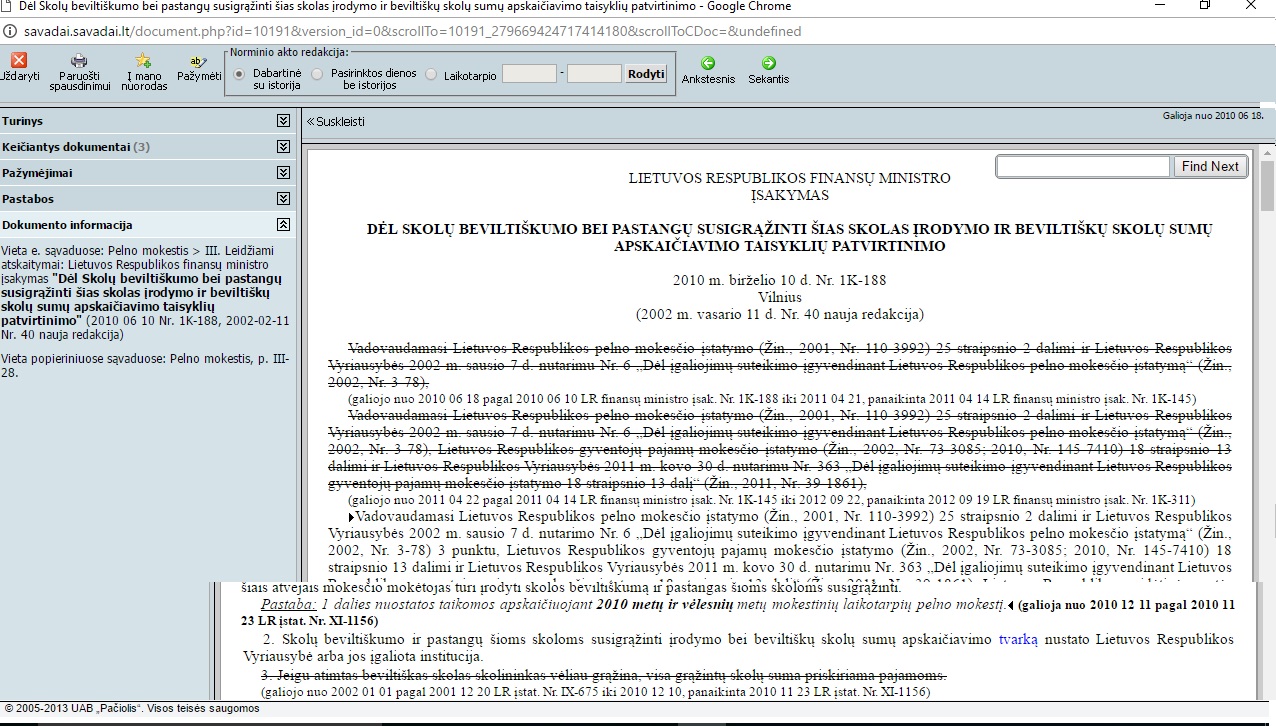Click the search box beside Find Next

click(x=1083, y=167)
